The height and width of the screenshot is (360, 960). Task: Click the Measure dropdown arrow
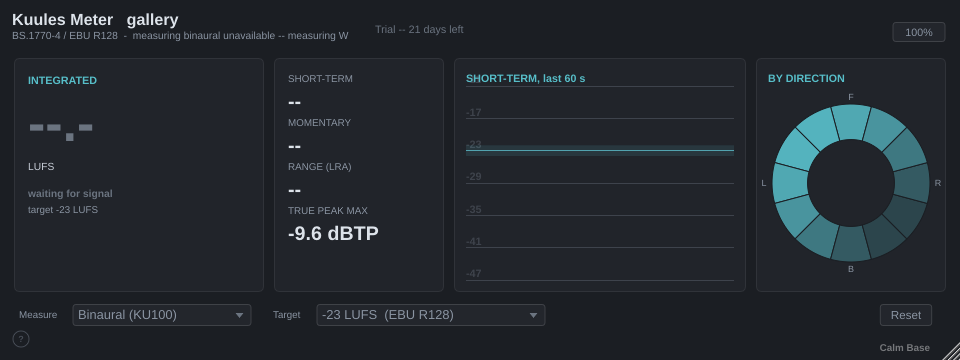click(x=239, y=315)
